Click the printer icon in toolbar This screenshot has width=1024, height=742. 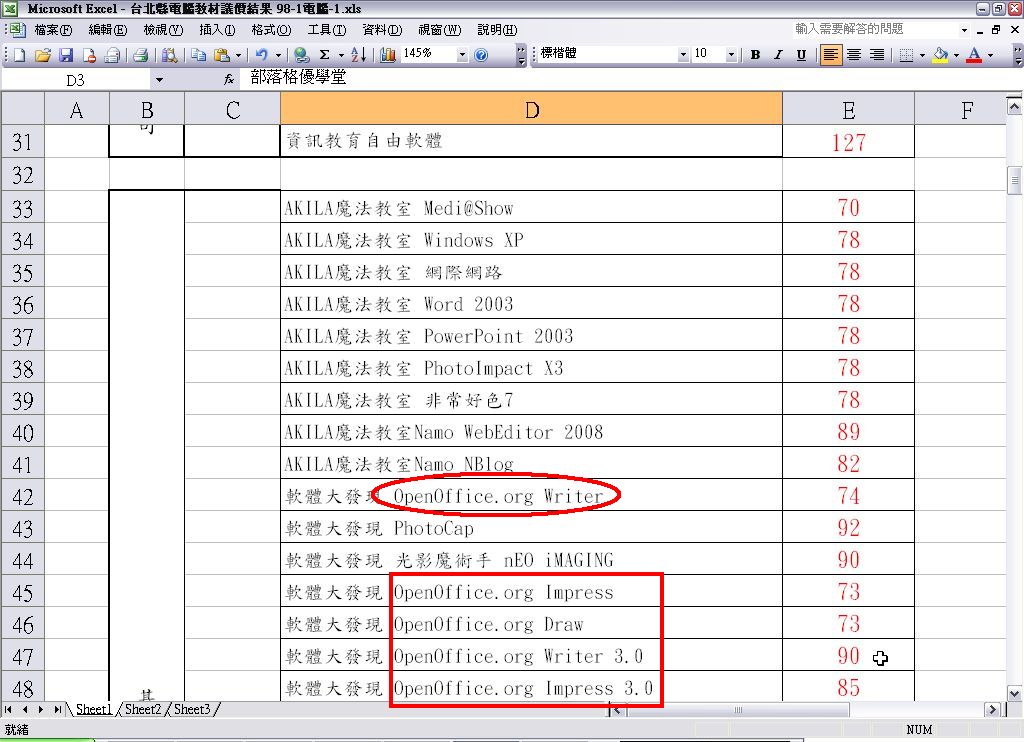coord(140,56)
